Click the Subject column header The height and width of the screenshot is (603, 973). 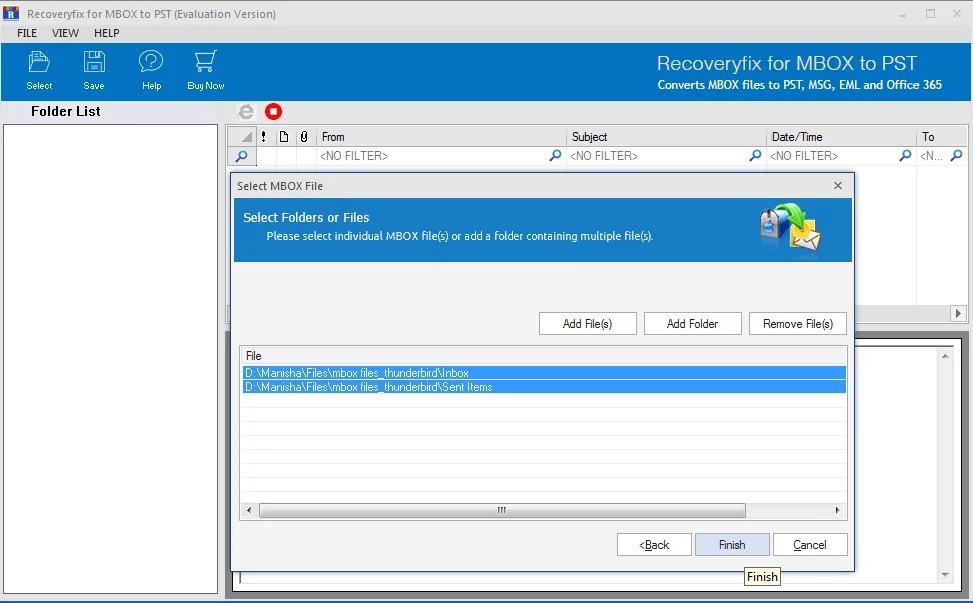(666, 136)
